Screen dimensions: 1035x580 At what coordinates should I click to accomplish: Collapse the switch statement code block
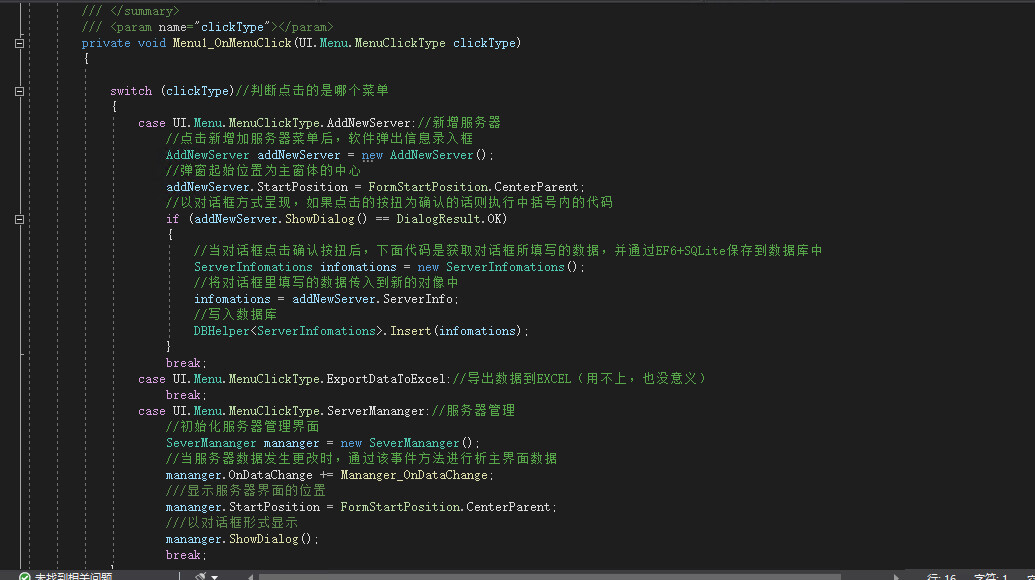[x=18, y=90]
